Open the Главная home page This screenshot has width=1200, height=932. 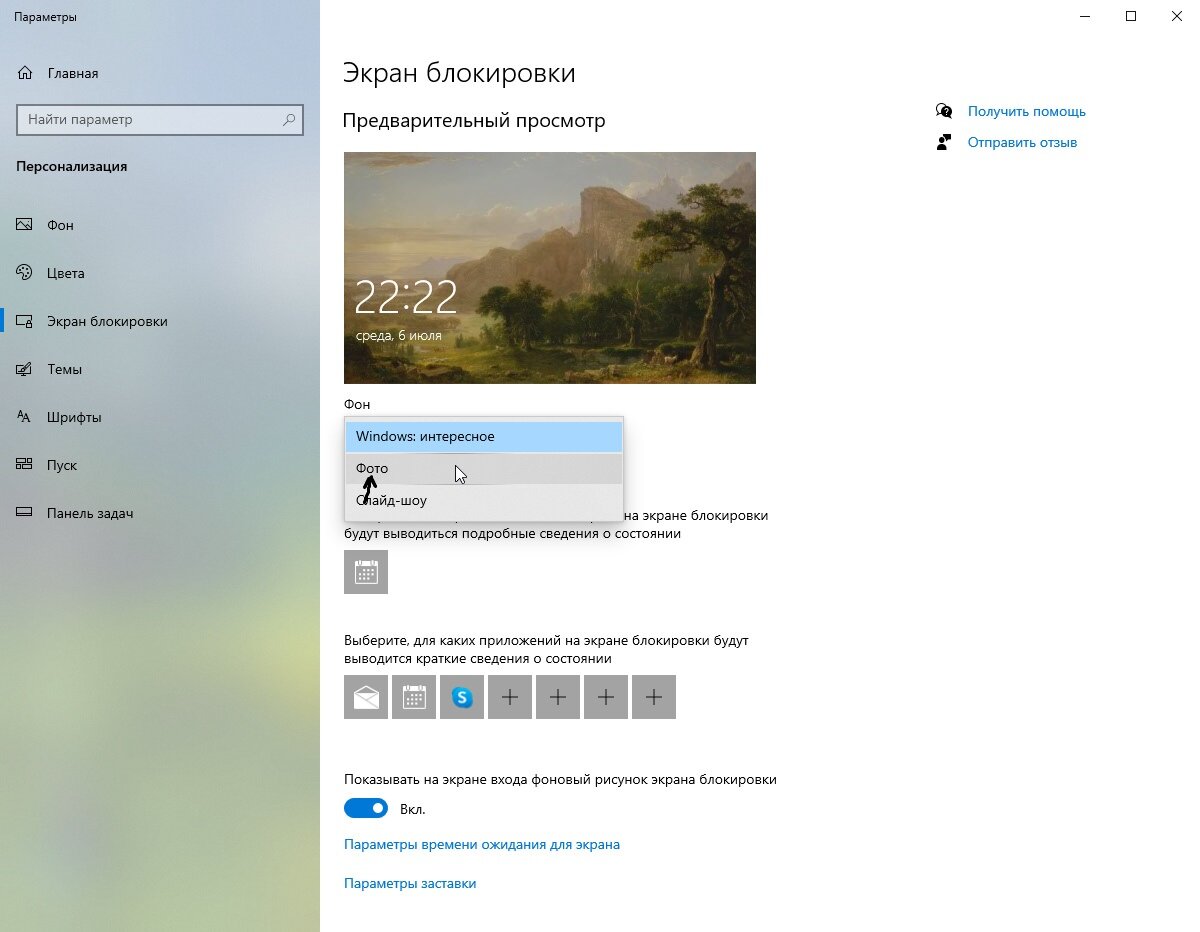point(160,73)
